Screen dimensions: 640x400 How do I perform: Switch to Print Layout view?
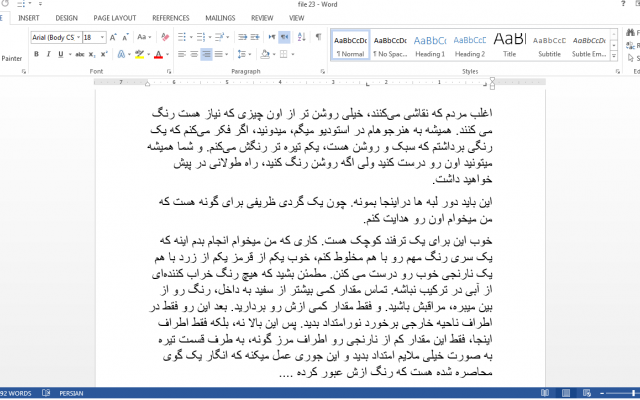[x=566, y=393]
